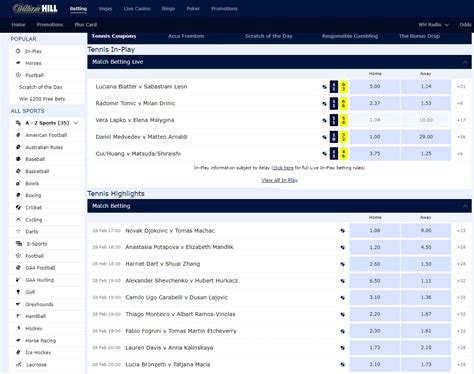Click the E-Sports icon in sidebar

(19, 244)
